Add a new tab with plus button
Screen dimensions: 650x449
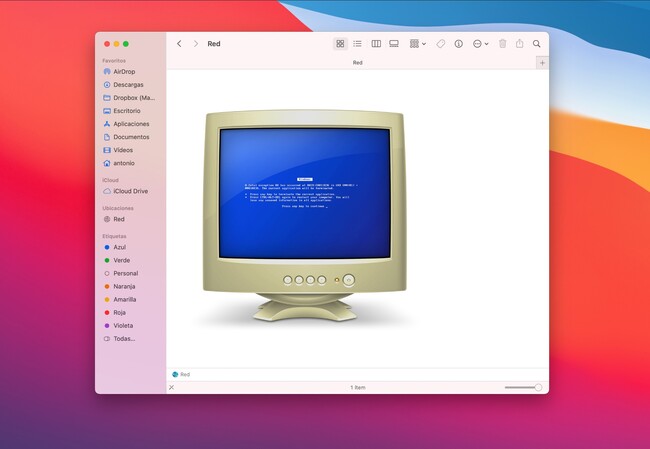click(x=542, y=63)
